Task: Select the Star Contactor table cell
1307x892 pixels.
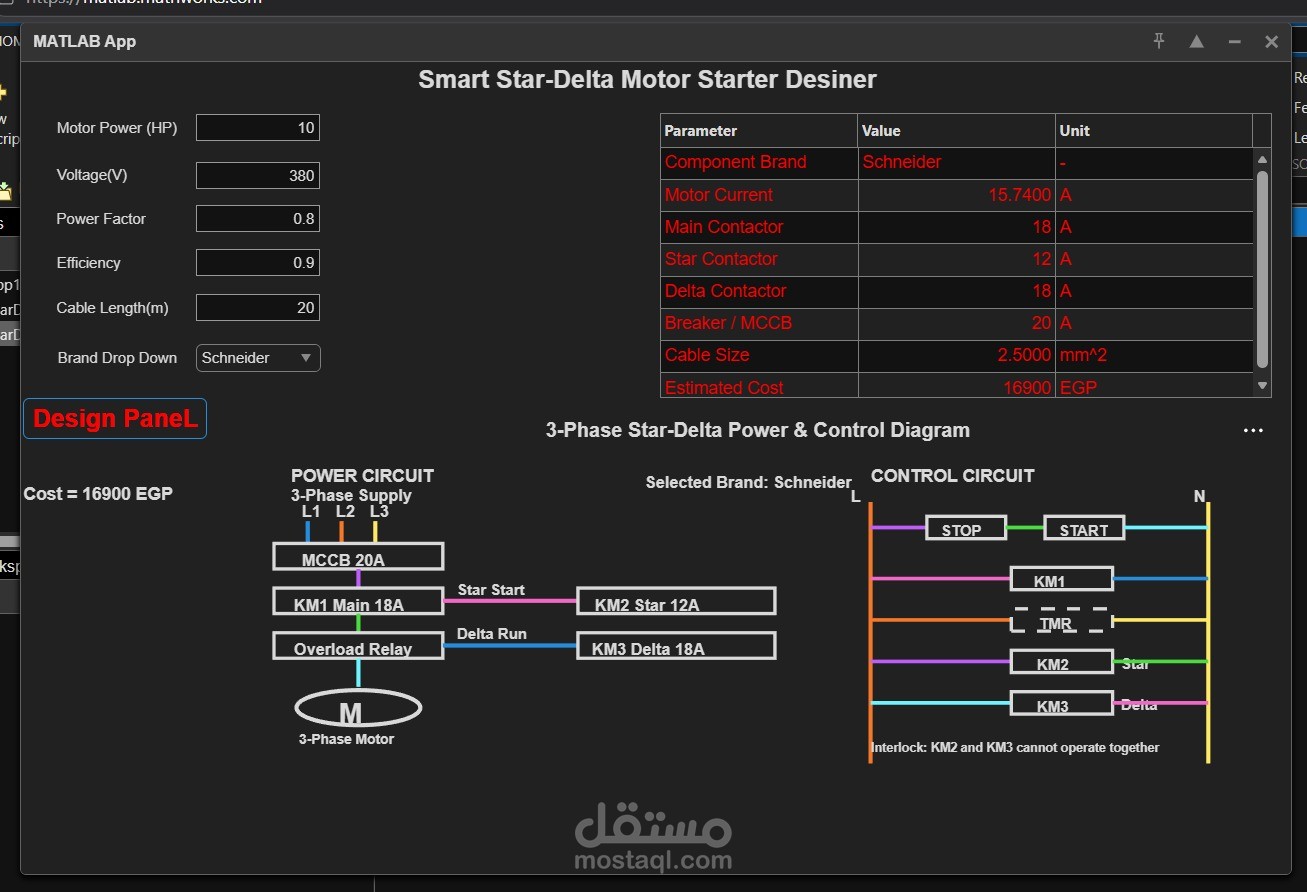Action: tap(759, 259)
